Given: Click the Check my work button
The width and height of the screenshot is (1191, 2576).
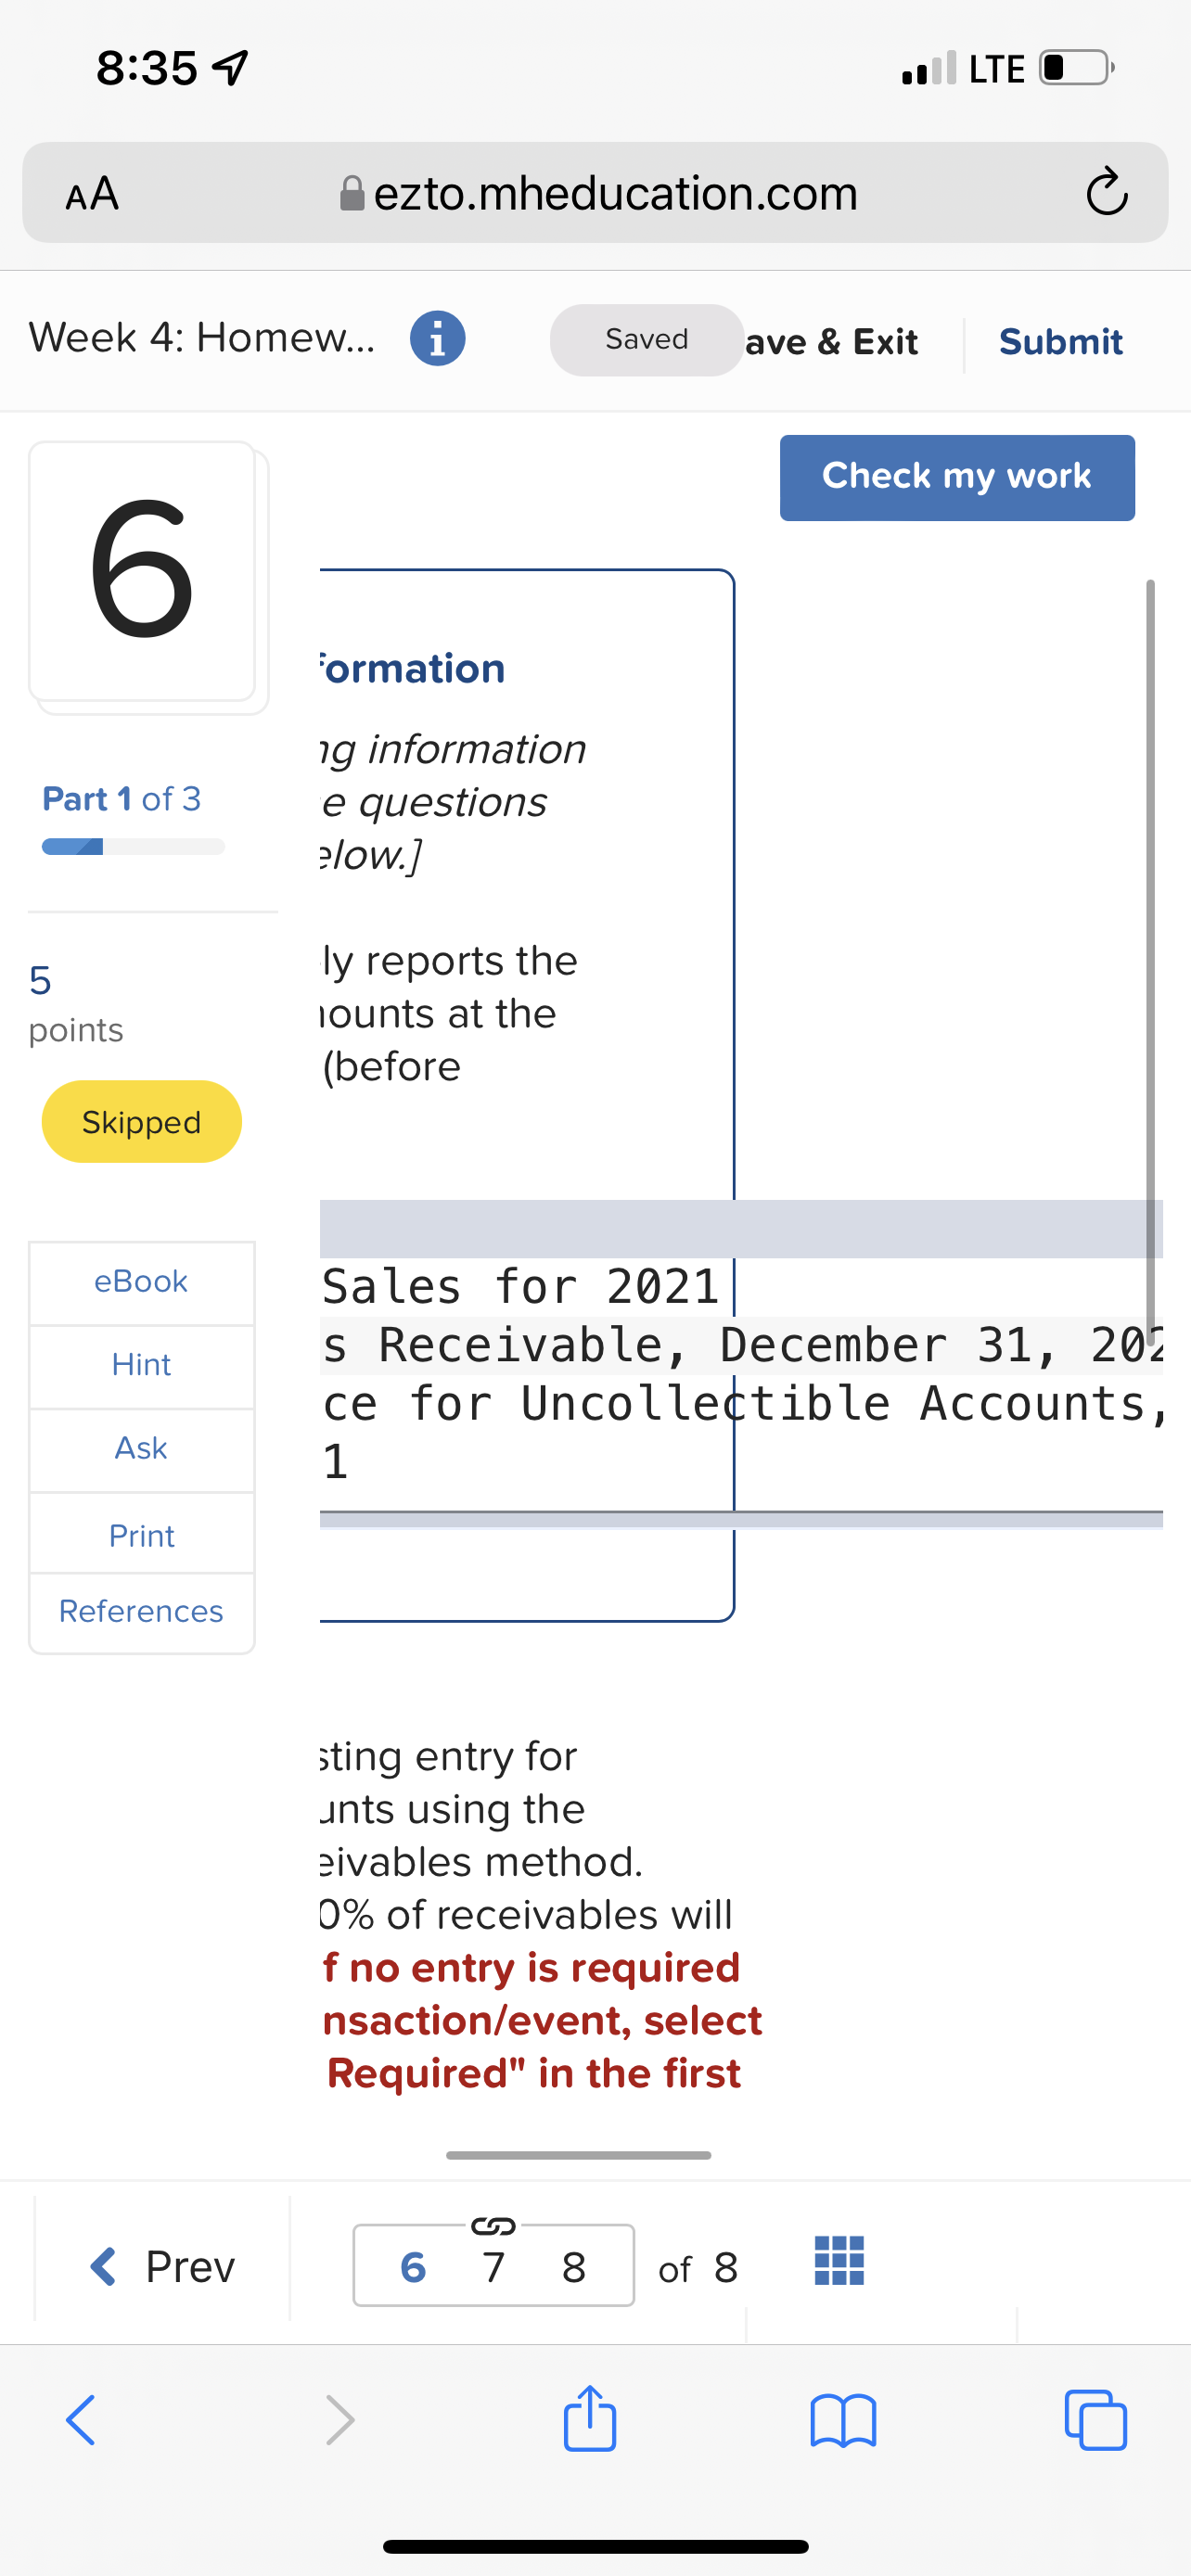Looking at the screenshot, I should tap(957, 477).
